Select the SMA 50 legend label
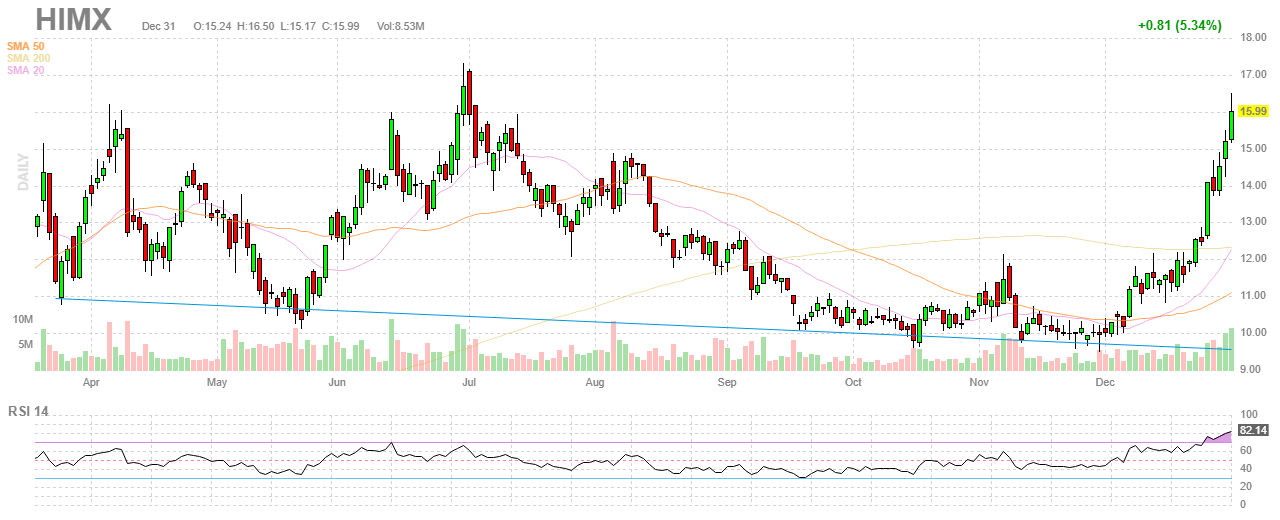The width and height of the screenshot is (1280, 520). (26, 46)
